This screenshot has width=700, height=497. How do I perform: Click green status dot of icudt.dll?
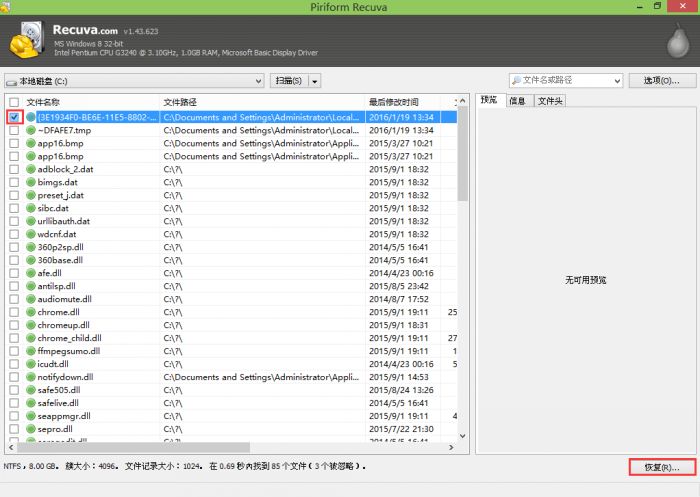point(30,364)
